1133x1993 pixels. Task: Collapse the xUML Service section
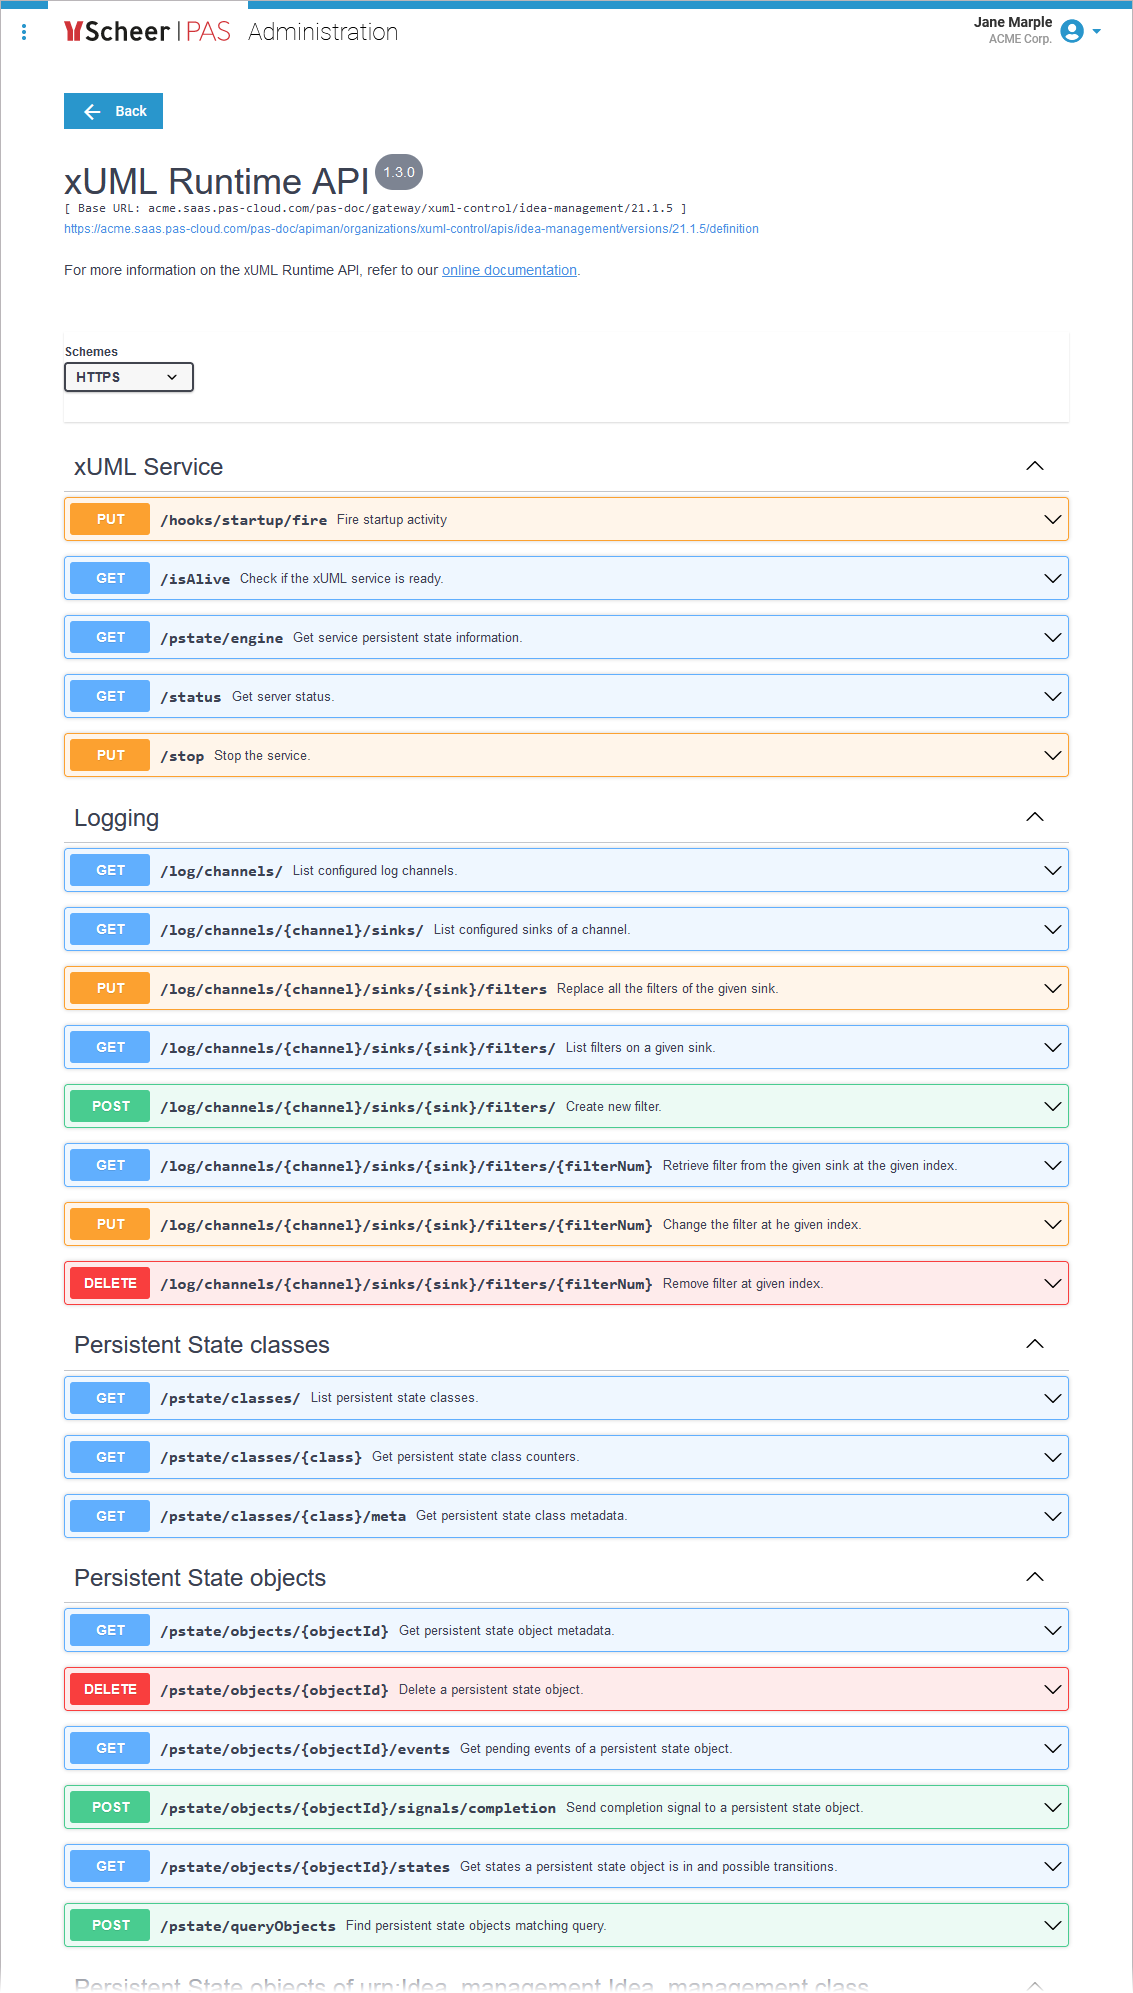point(1035,466)
